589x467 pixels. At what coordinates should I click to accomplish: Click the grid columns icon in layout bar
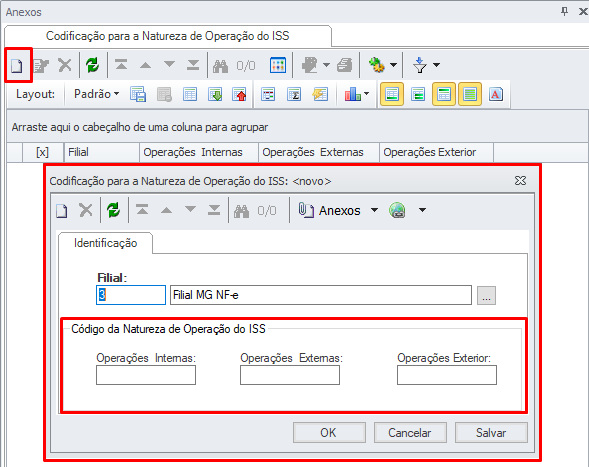pyautogui.click(x=190, y=94)
